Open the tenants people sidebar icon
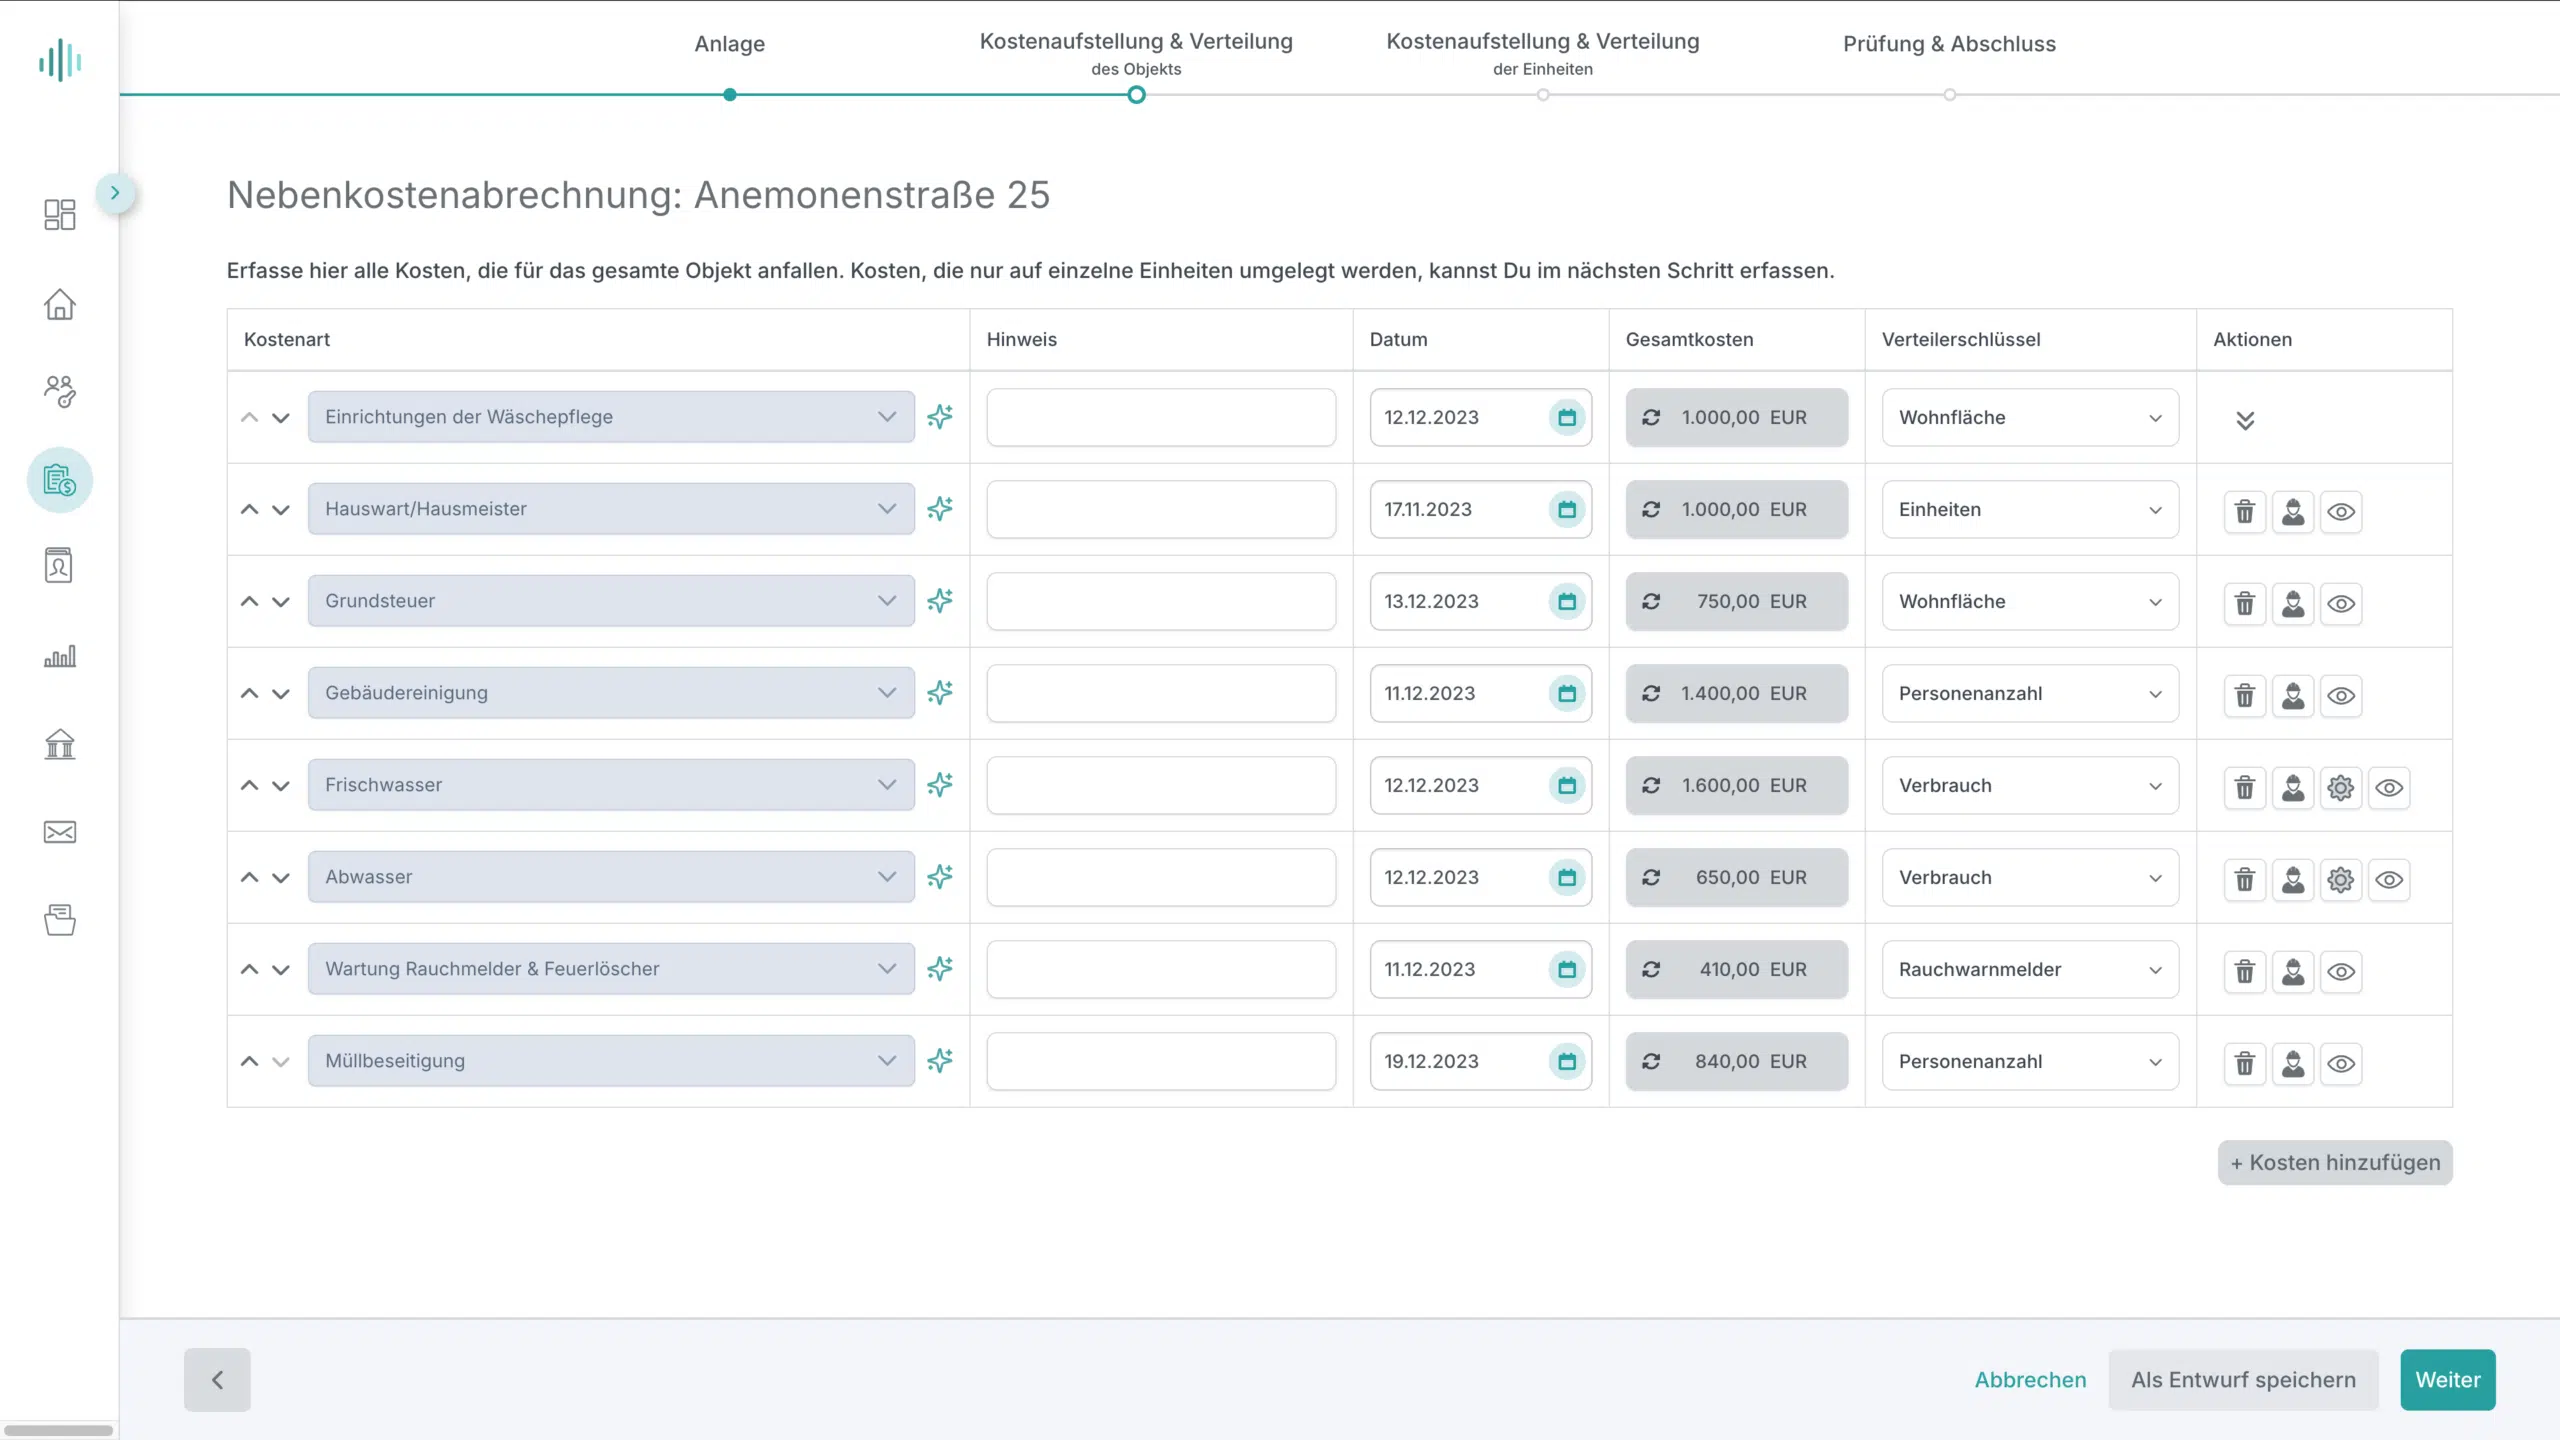 coord(60,391)
